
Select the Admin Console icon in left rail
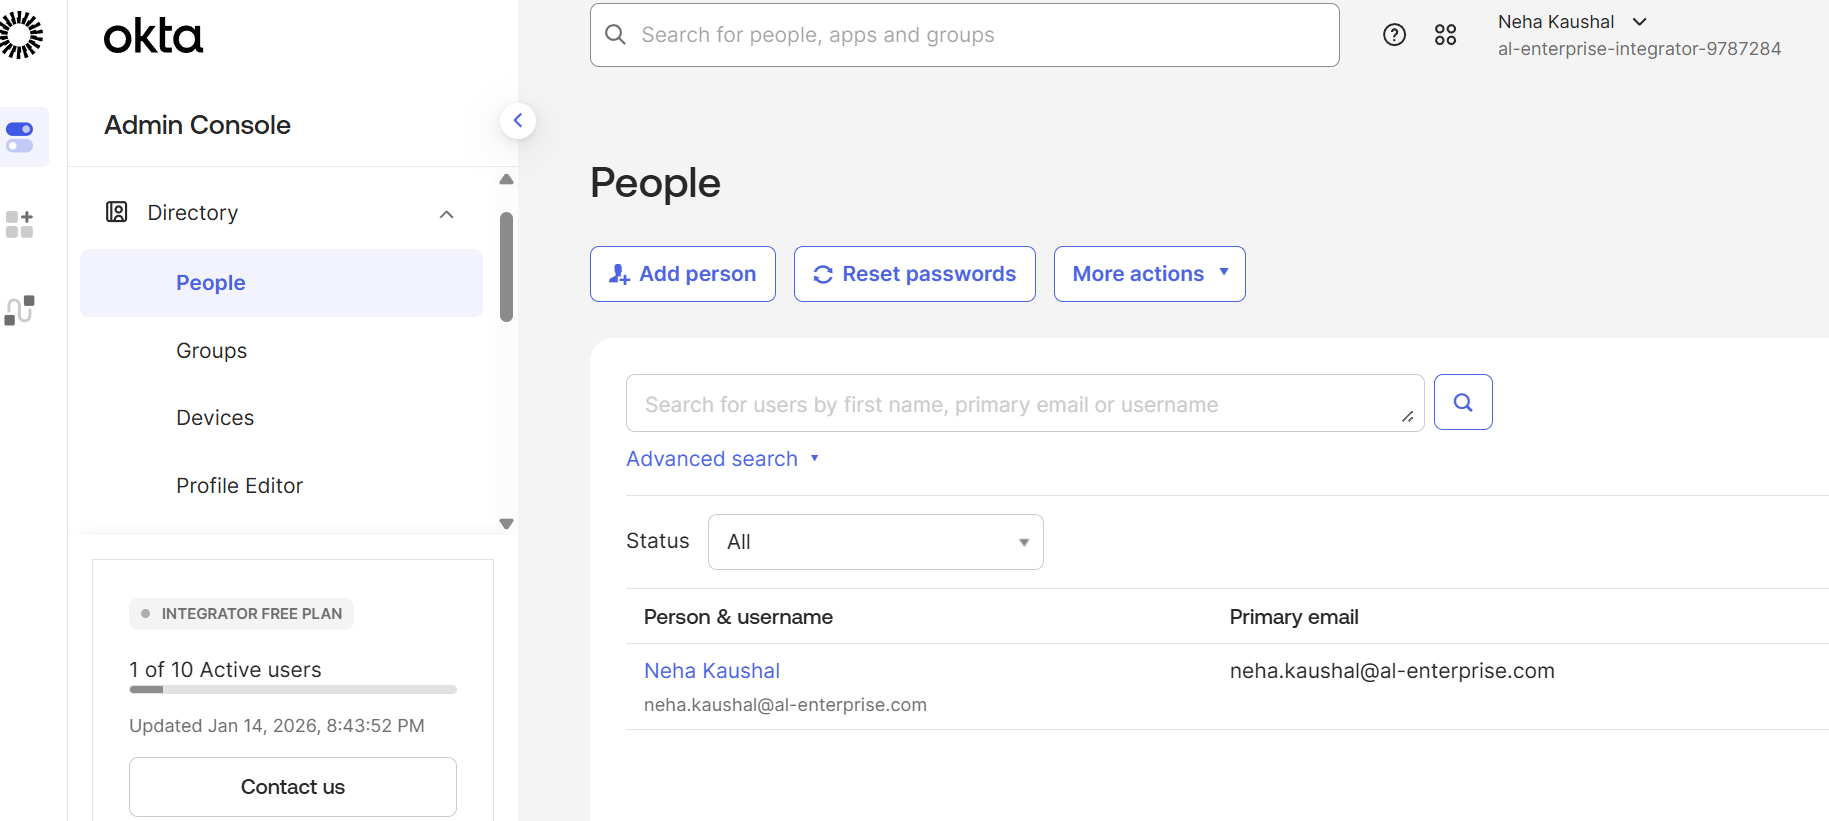pyautogui.click(x=20, y=137)
